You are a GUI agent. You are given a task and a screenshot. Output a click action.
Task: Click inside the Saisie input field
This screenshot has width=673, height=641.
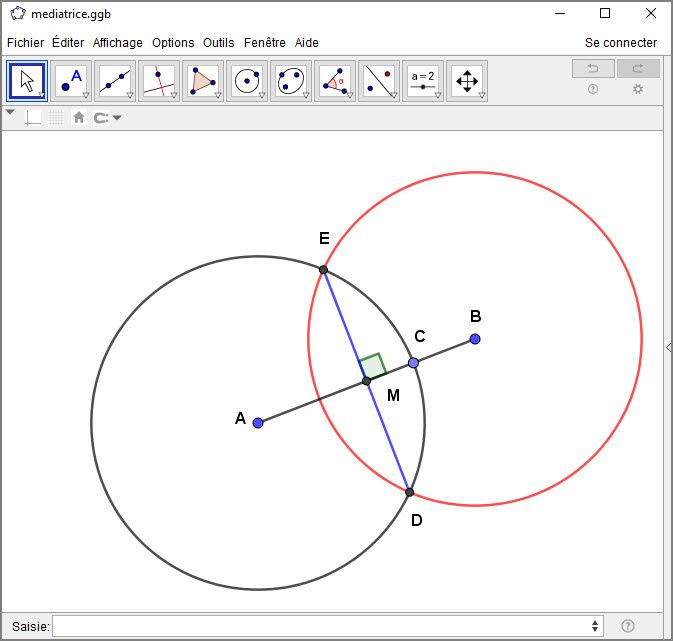(x=320, y=626)
